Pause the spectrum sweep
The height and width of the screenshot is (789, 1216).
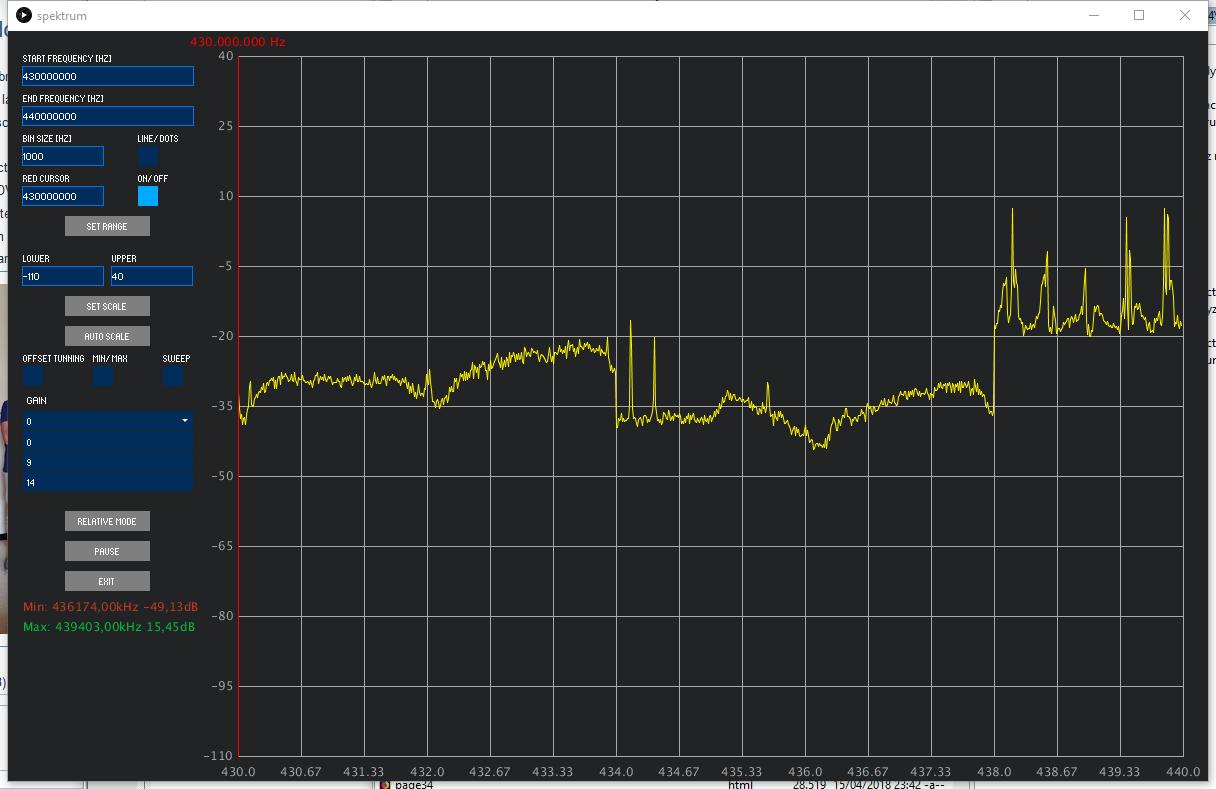tap(107, 551)
